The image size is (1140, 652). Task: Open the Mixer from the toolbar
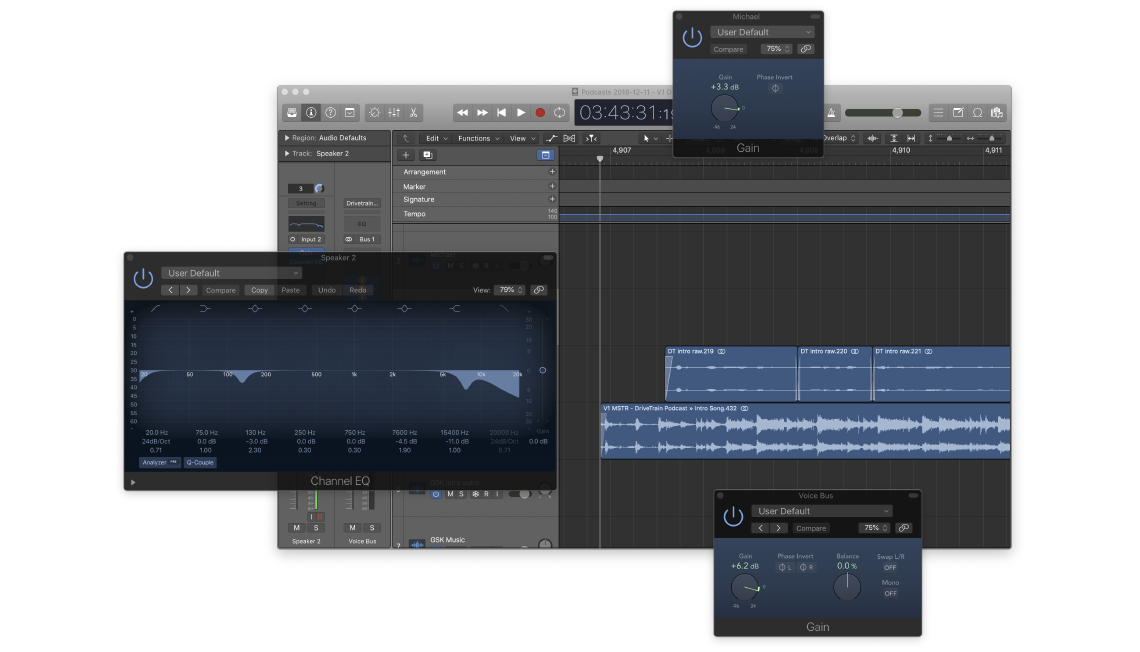[393, 113]
